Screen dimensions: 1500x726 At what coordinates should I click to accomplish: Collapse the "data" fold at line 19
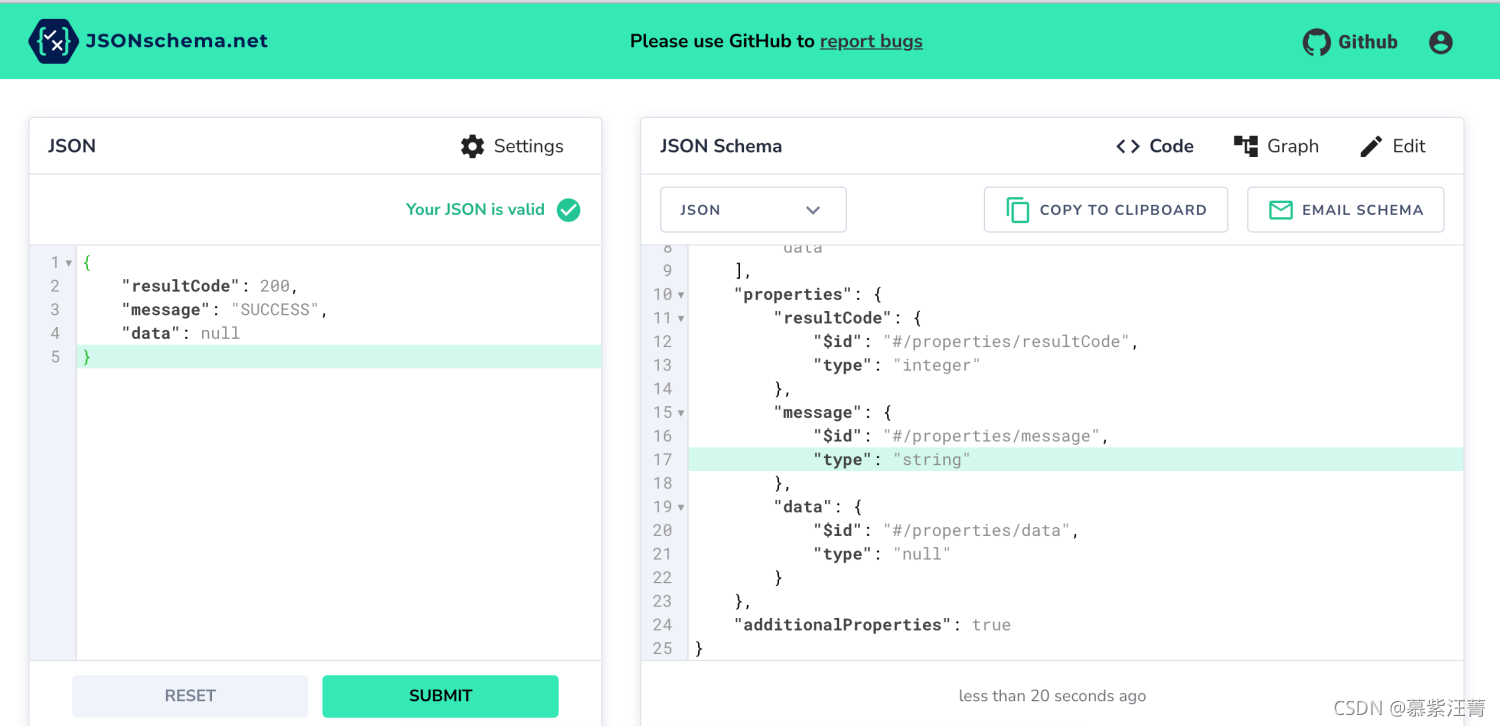click(x=681, y=507)
